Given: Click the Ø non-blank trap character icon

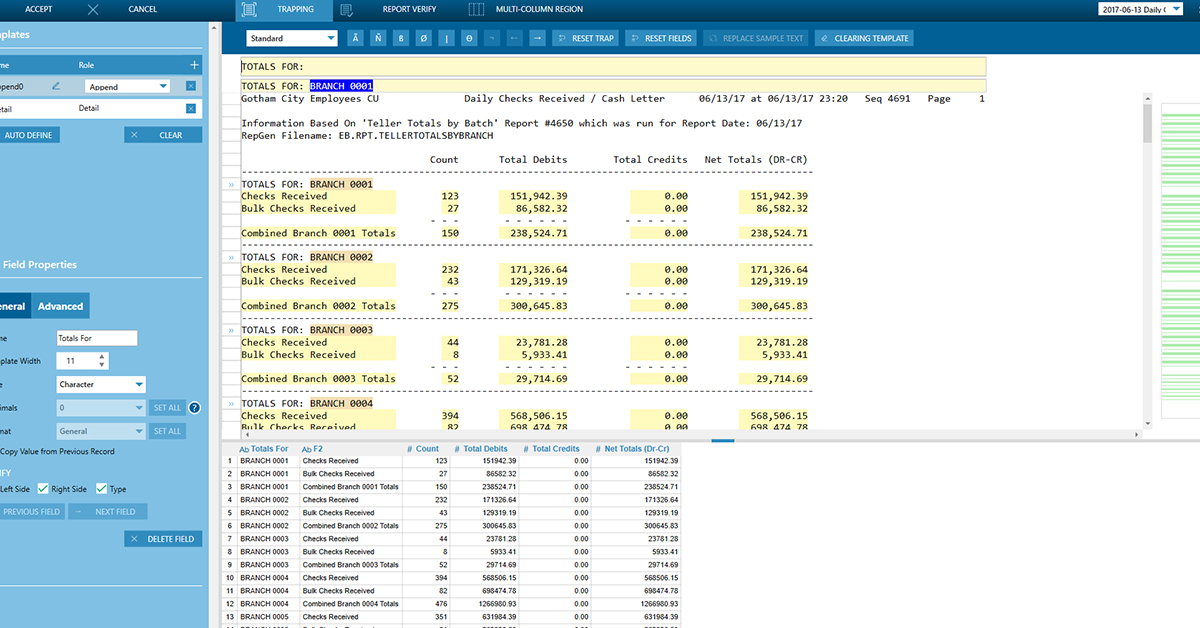Looking at the screenshot, I should click(x=422, y=38).
